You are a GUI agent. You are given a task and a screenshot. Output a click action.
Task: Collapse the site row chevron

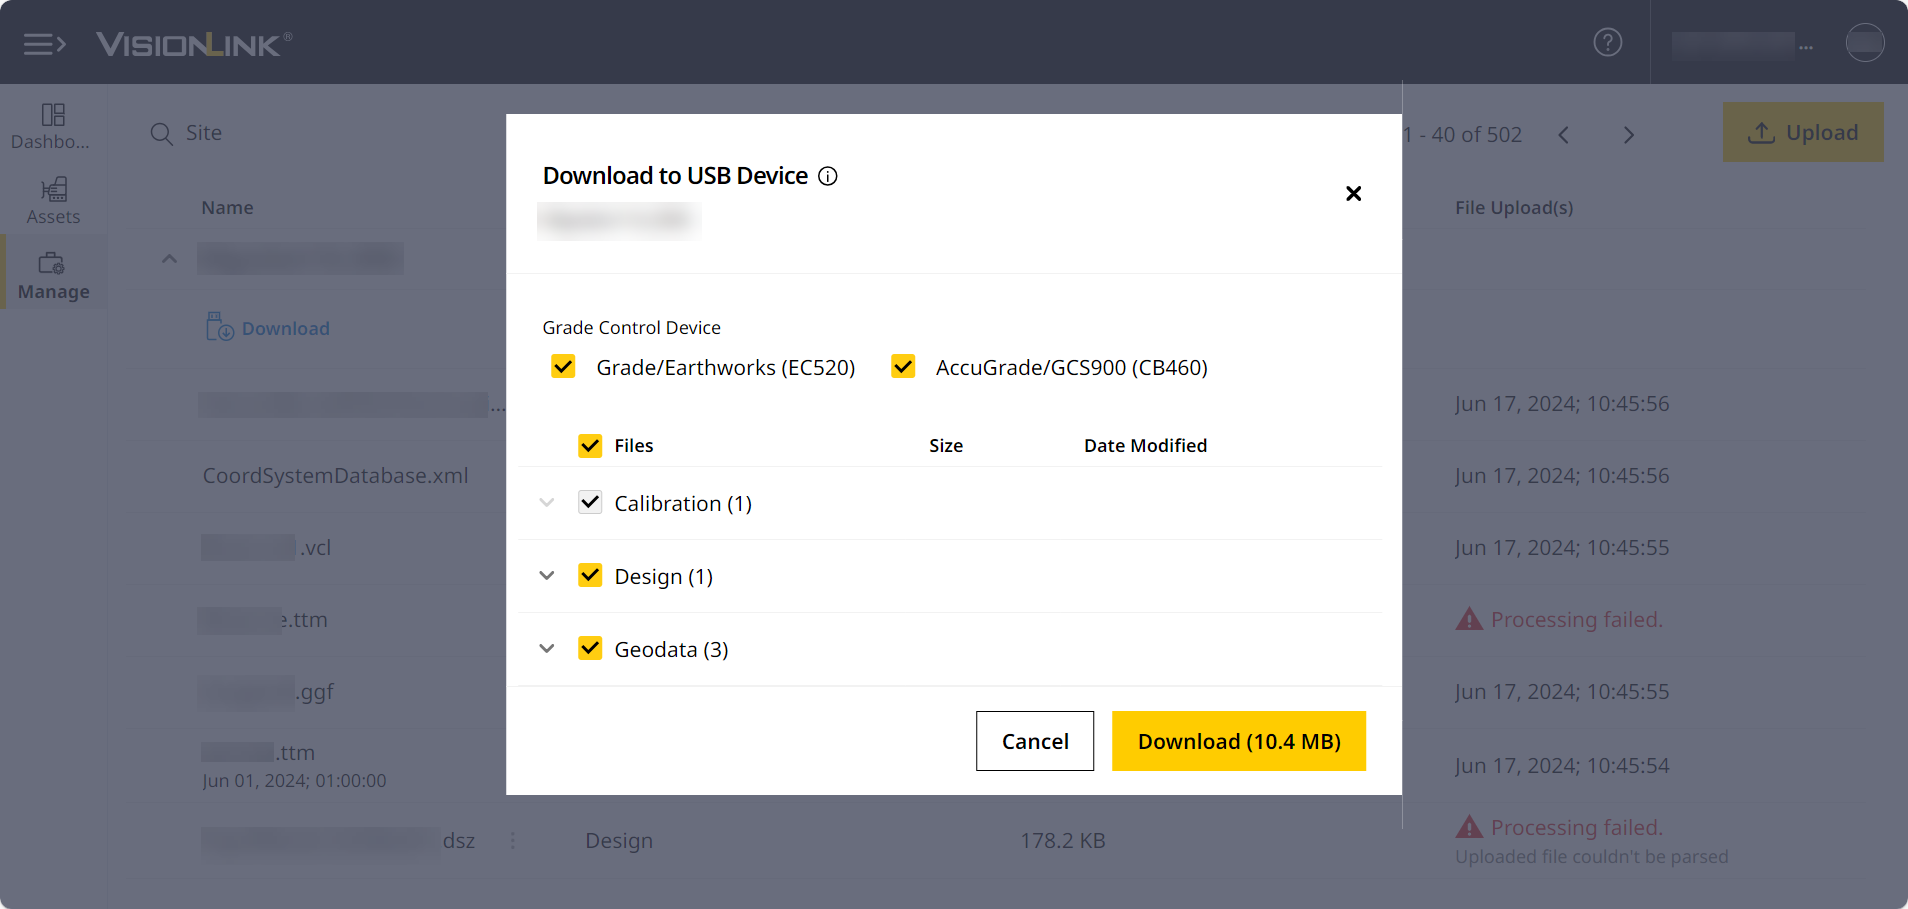[x=170, y=259]
